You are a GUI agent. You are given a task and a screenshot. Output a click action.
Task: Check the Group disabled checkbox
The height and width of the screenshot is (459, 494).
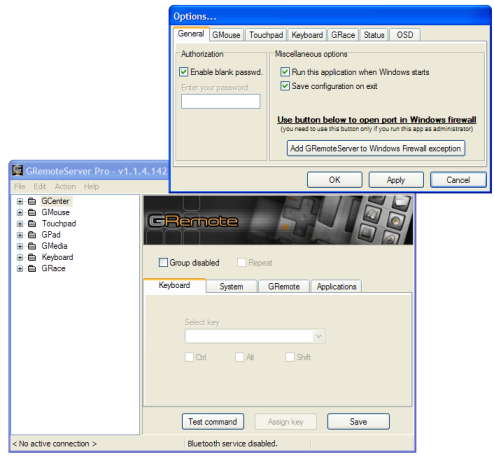(x=163, y=263)
